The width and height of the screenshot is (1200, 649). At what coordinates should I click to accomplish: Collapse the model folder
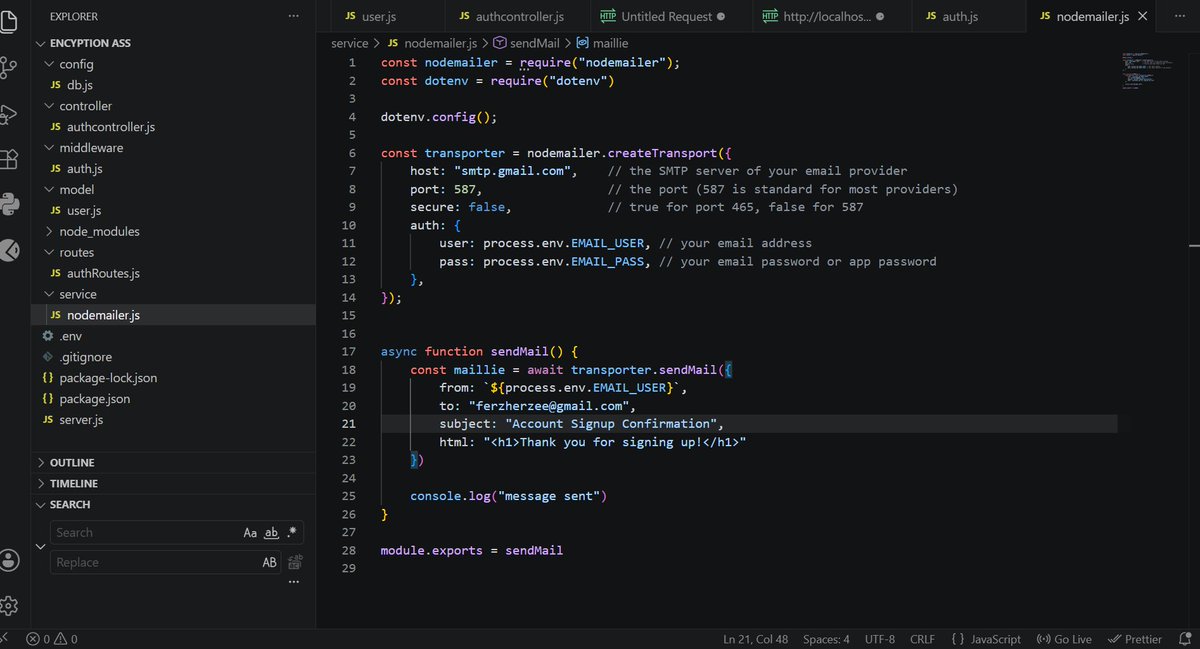click(50, 190)
